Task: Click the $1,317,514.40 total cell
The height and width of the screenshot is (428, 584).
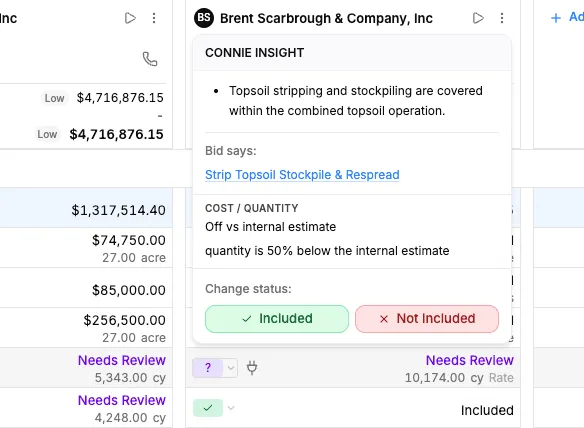Action: [118, 210]
